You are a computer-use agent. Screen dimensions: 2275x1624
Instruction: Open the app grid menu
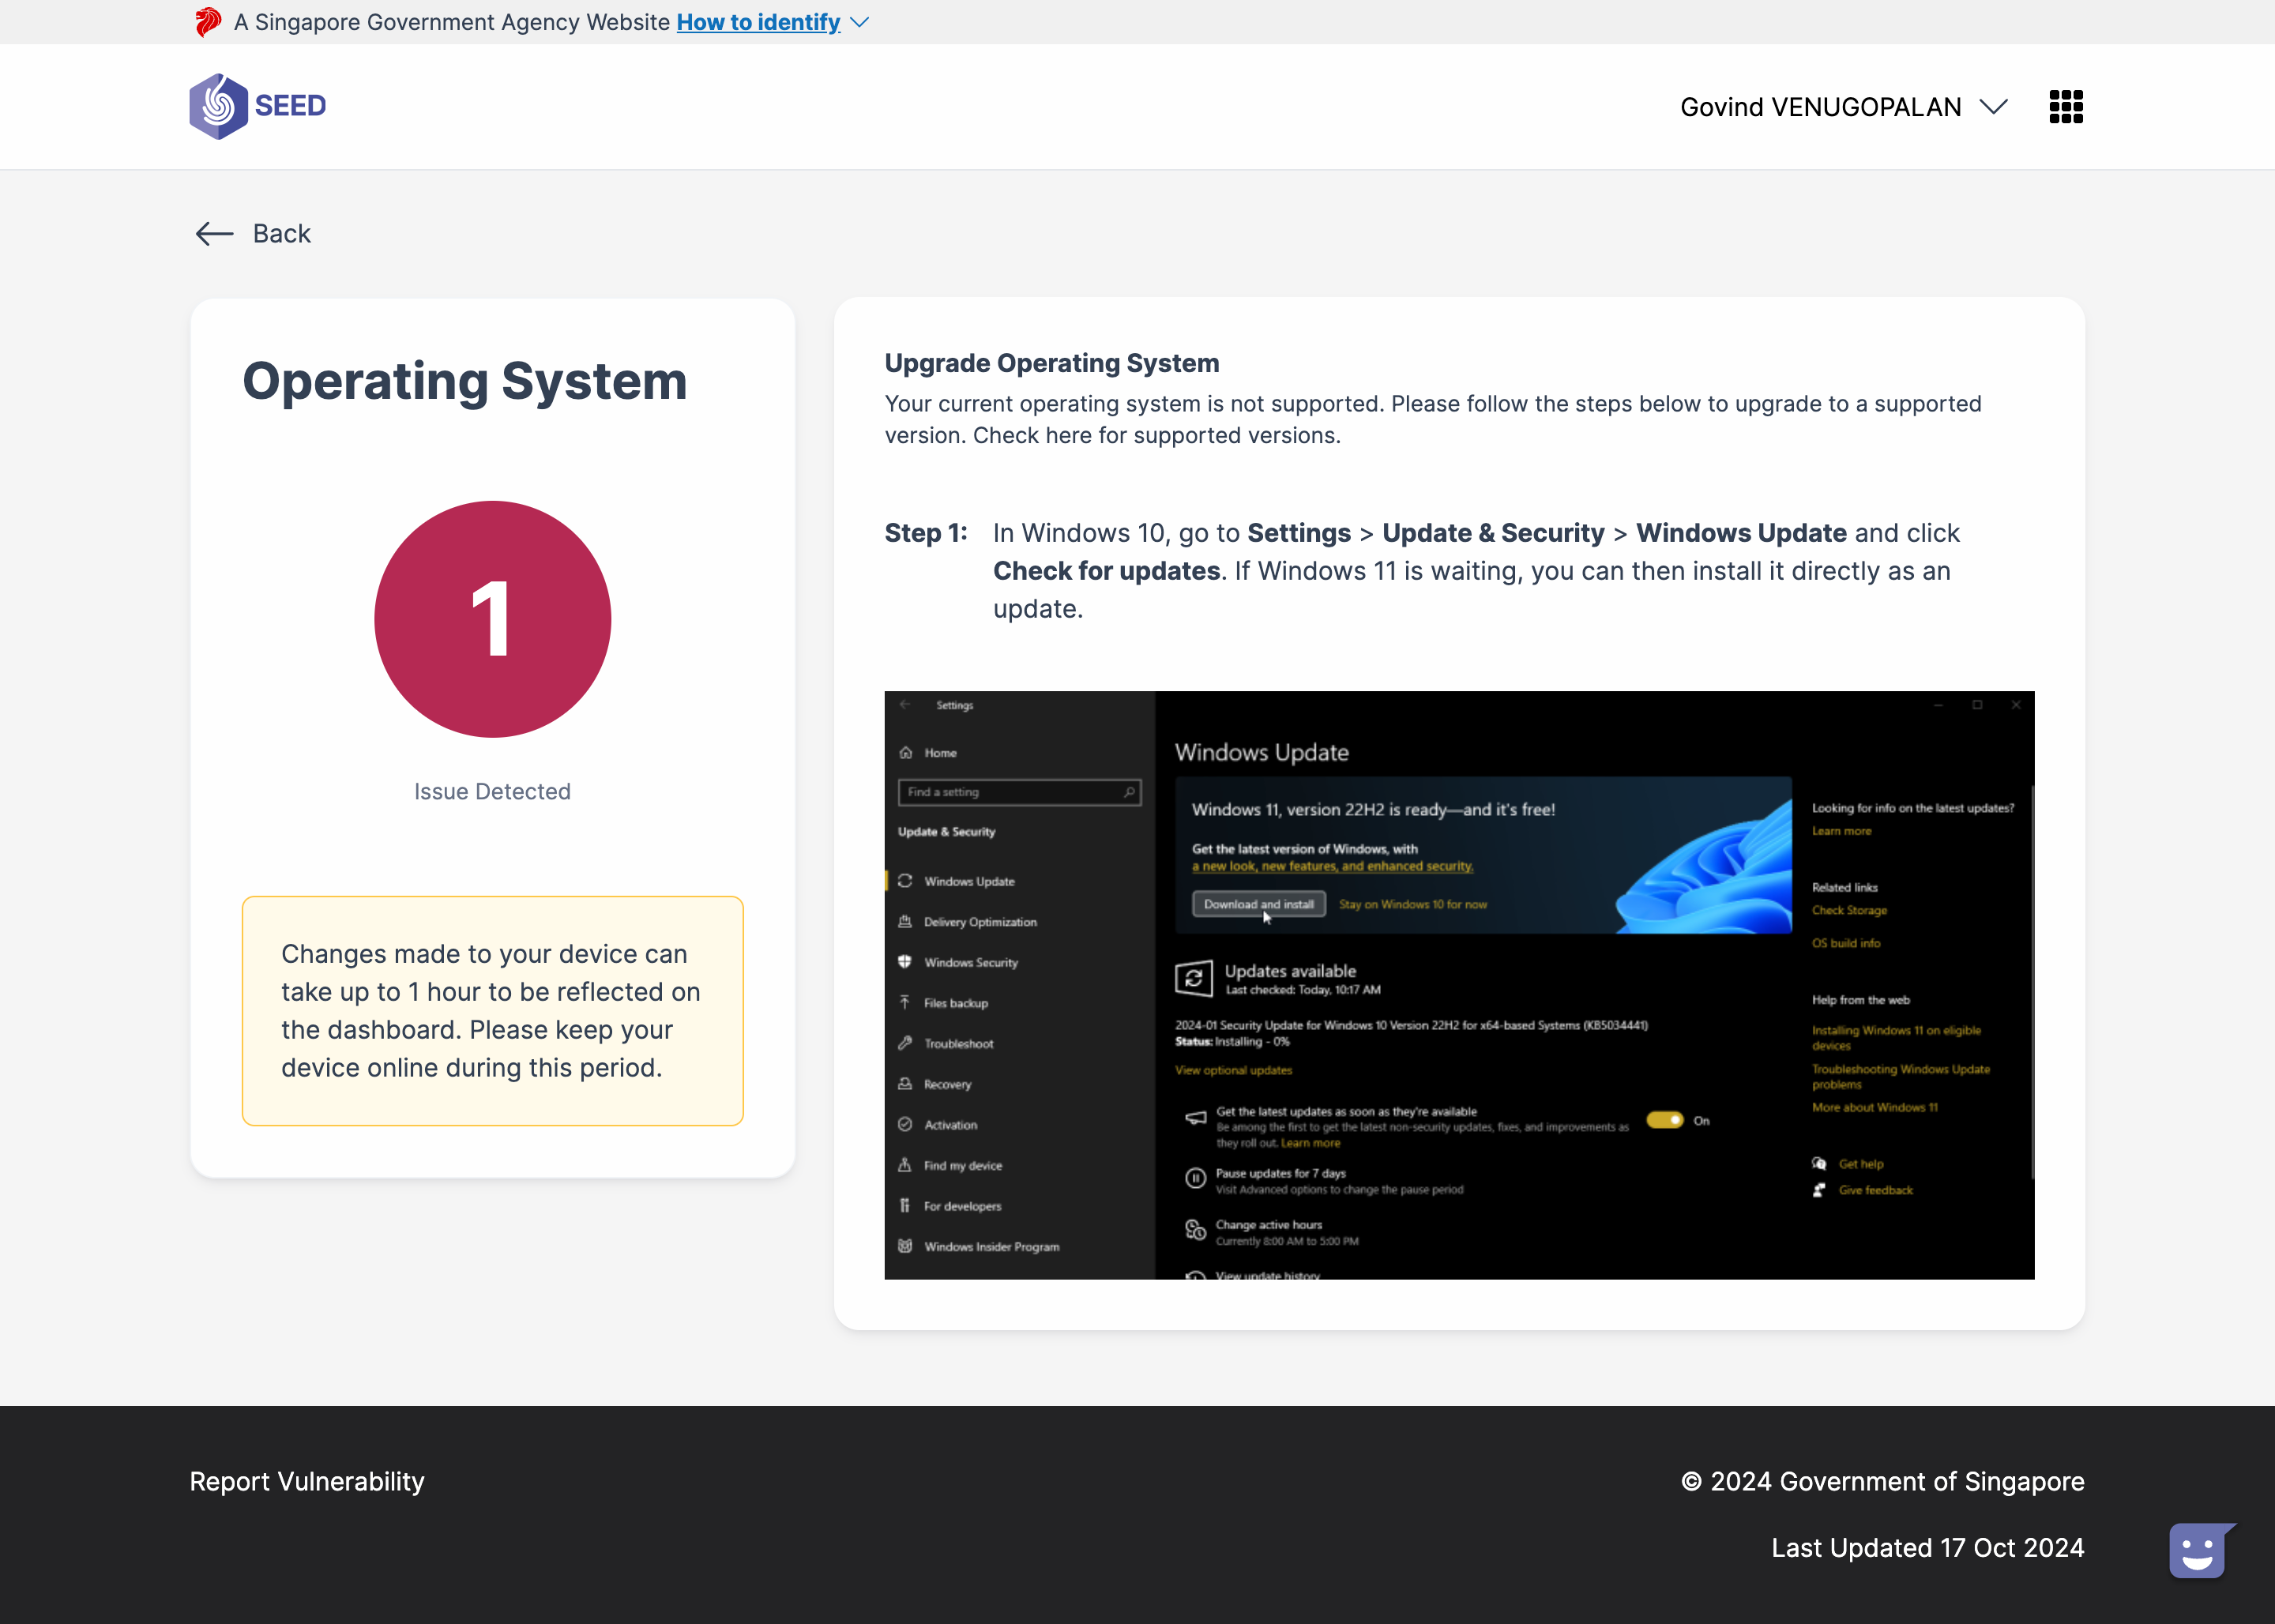point(2064,106)
